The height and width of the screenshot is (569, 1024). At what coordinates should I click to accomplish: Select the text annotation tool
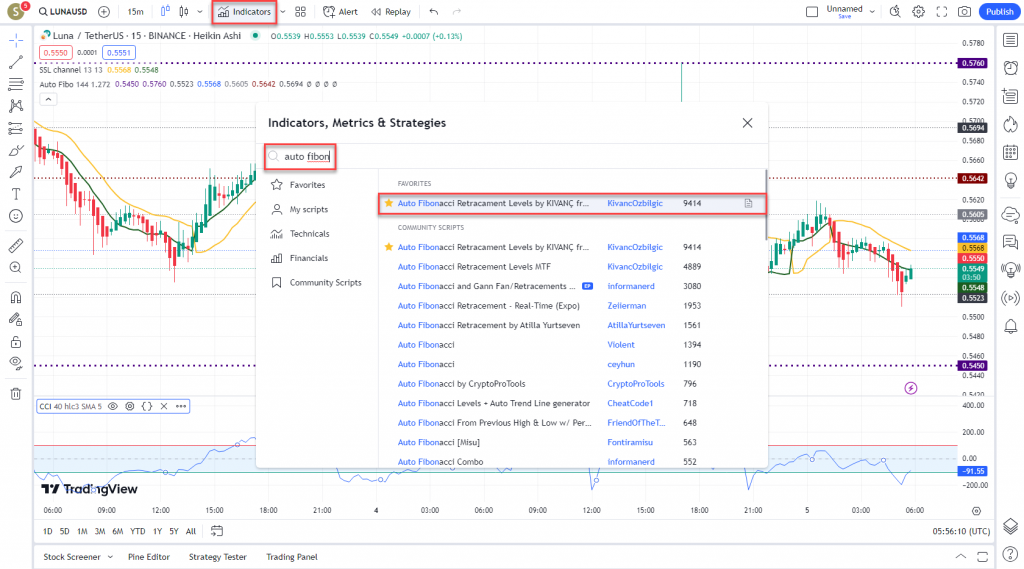point(16,194)
